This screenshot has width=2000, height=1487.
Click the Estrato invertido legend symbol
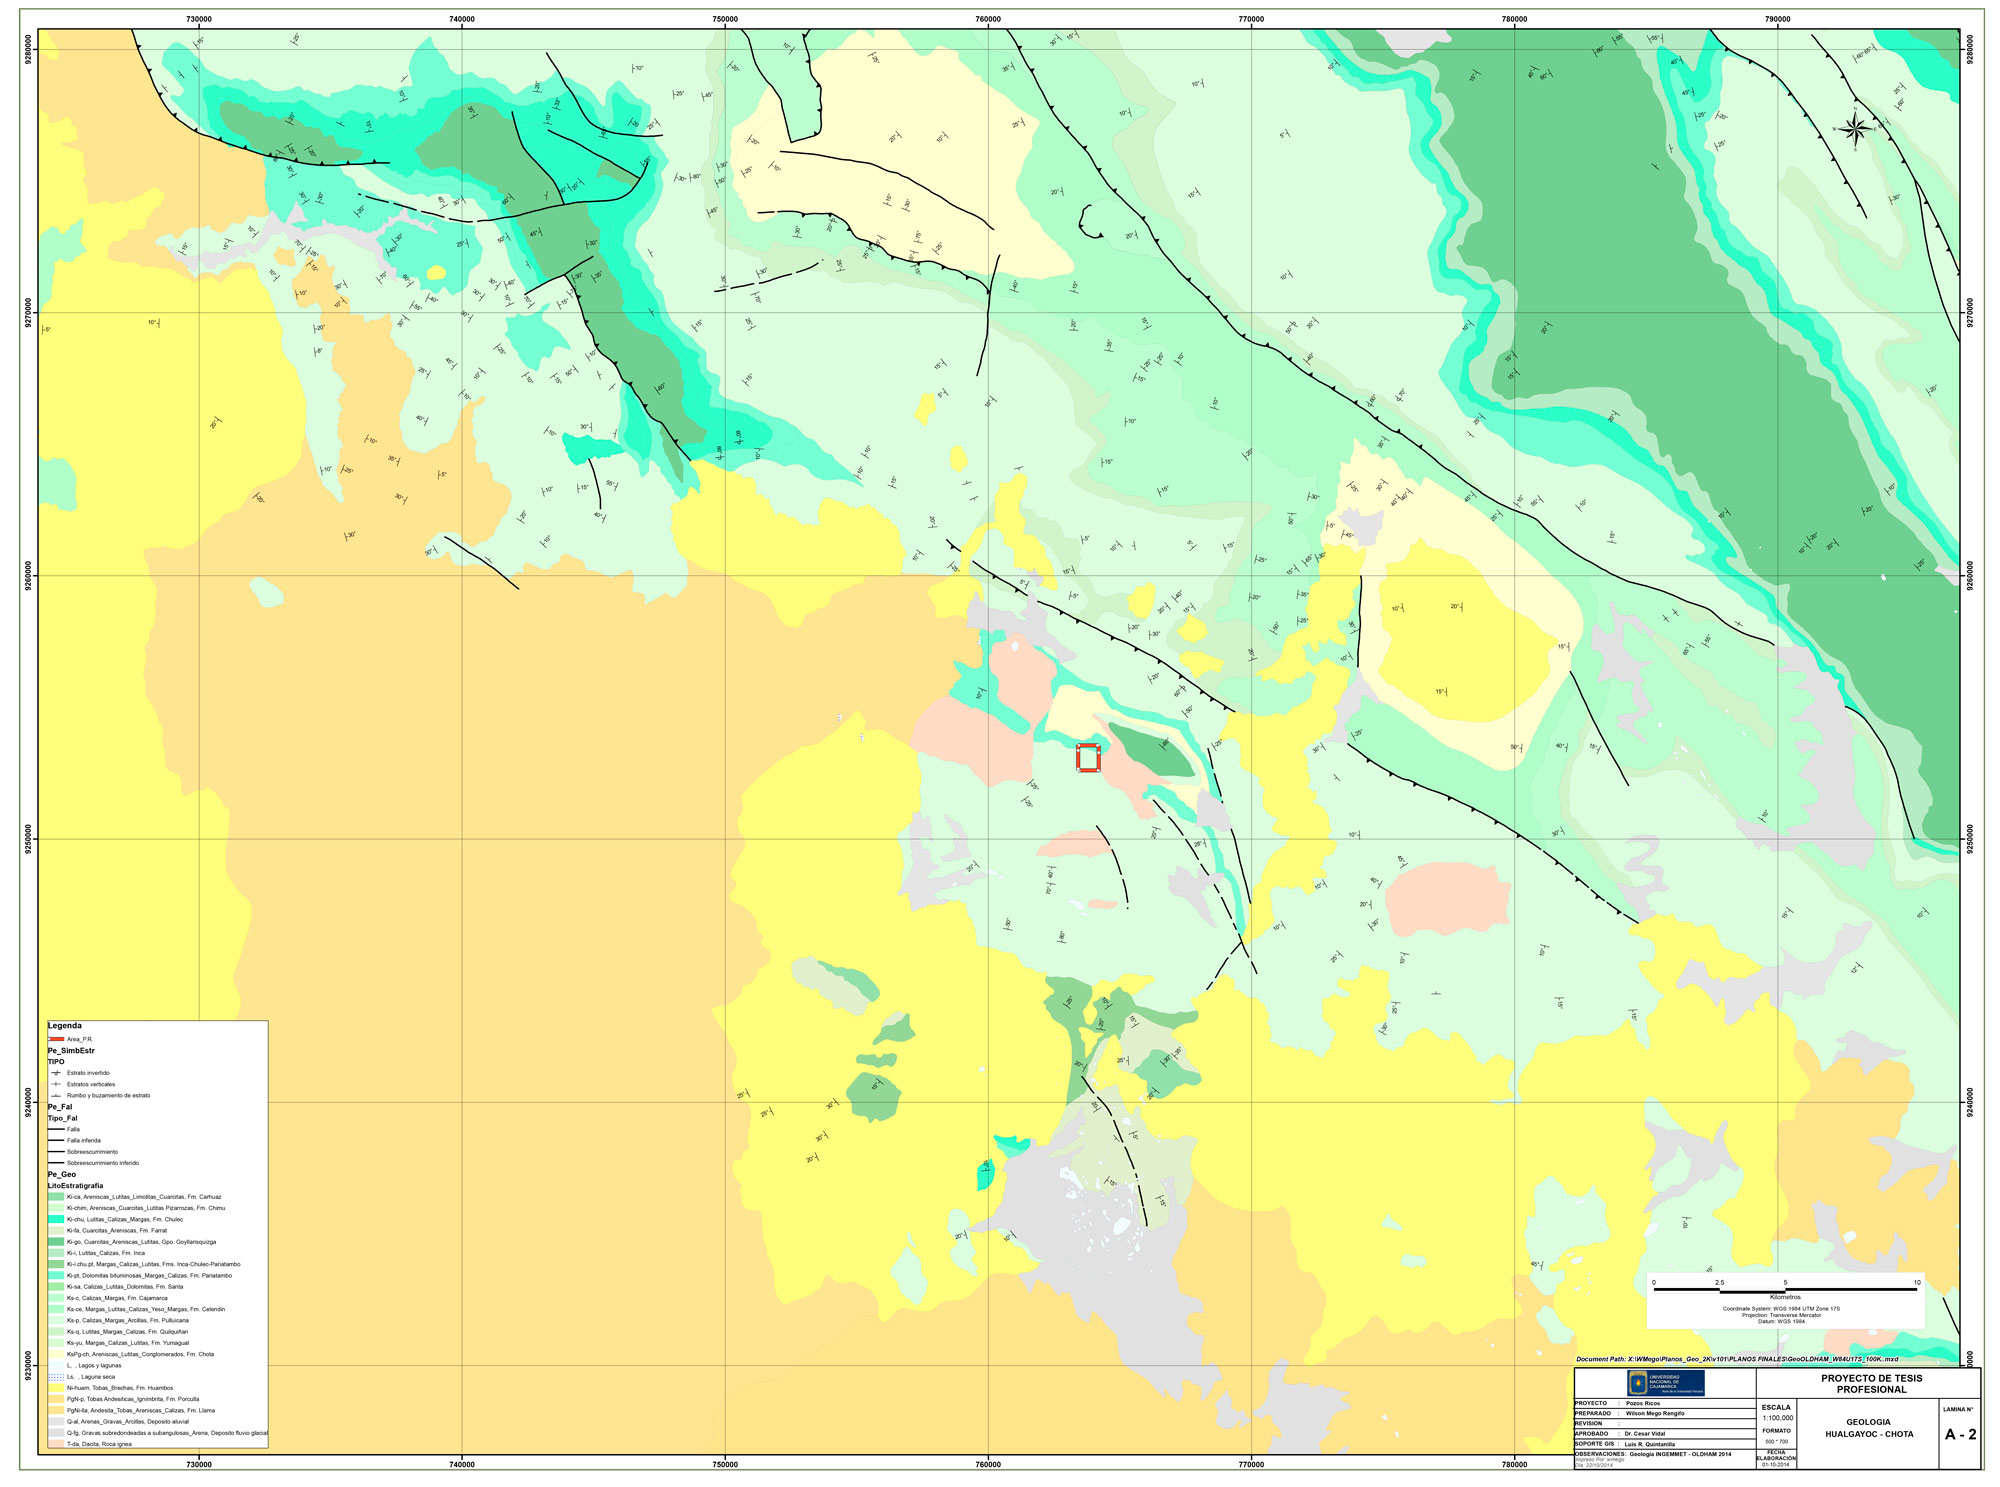(56, 1073)
